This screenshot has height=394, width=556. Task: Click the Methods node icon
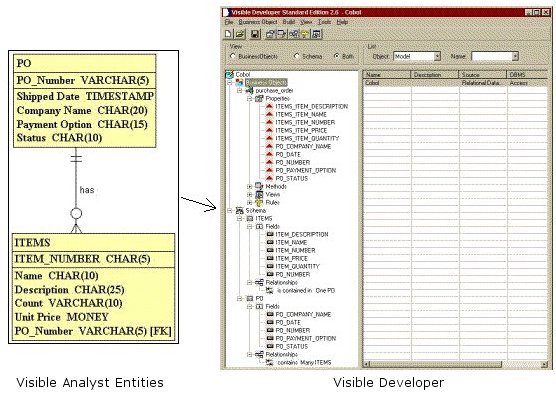coord(259,187)
